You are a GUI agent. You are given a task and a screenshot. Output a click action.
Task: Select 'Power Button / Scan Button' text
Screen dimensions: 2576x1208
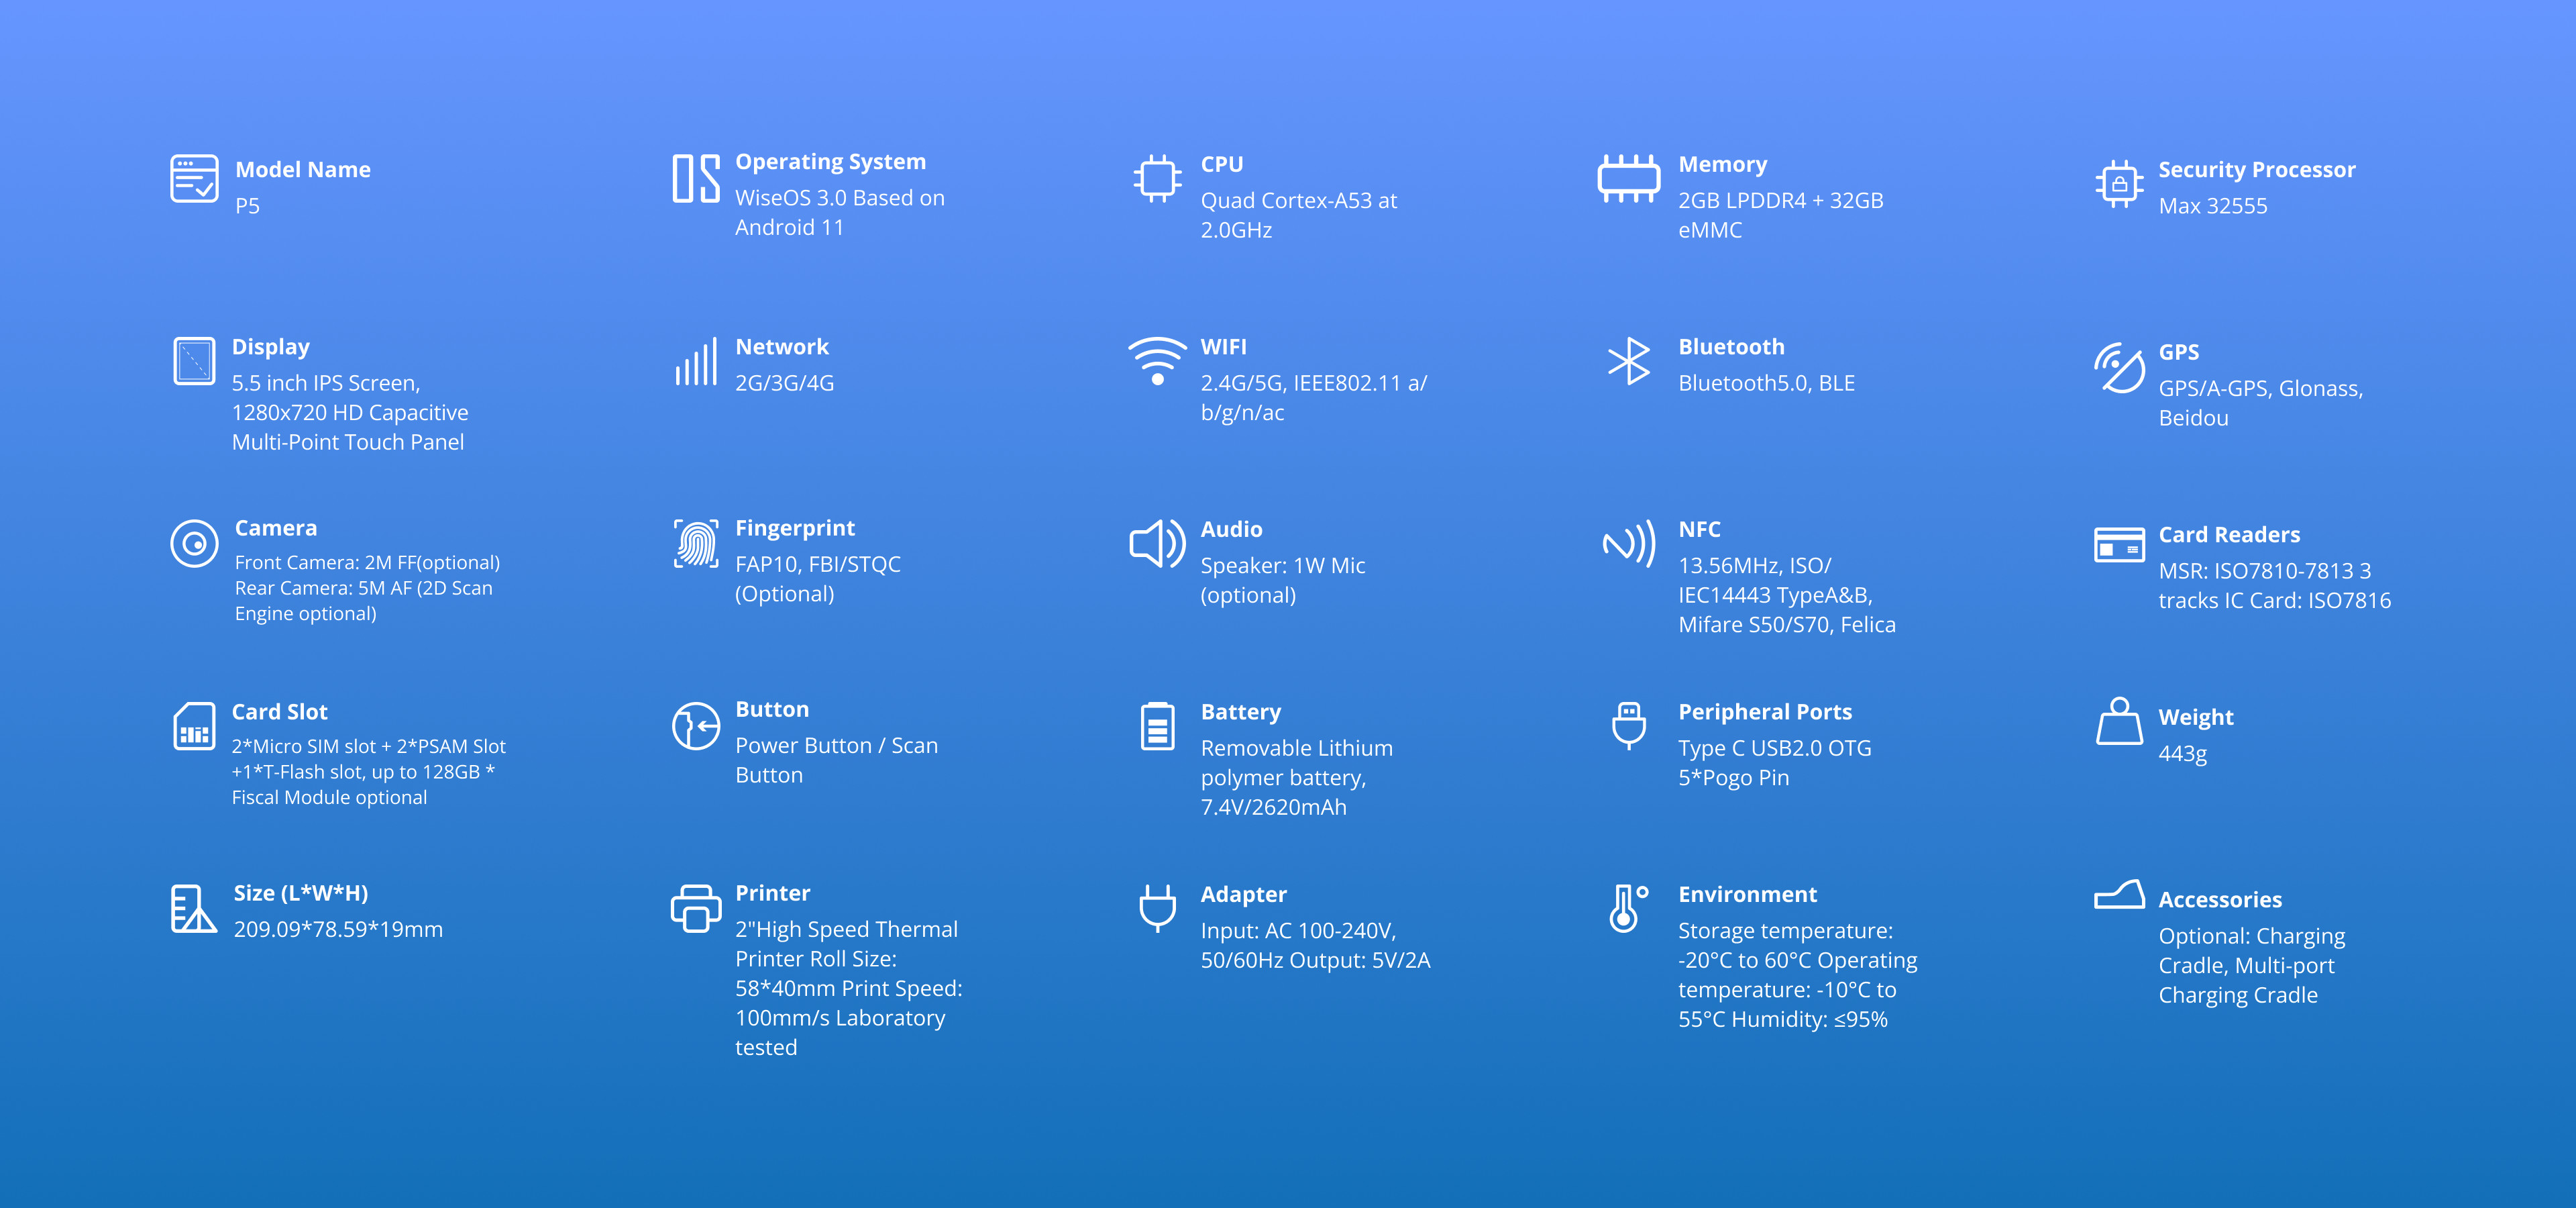point(836,760)
